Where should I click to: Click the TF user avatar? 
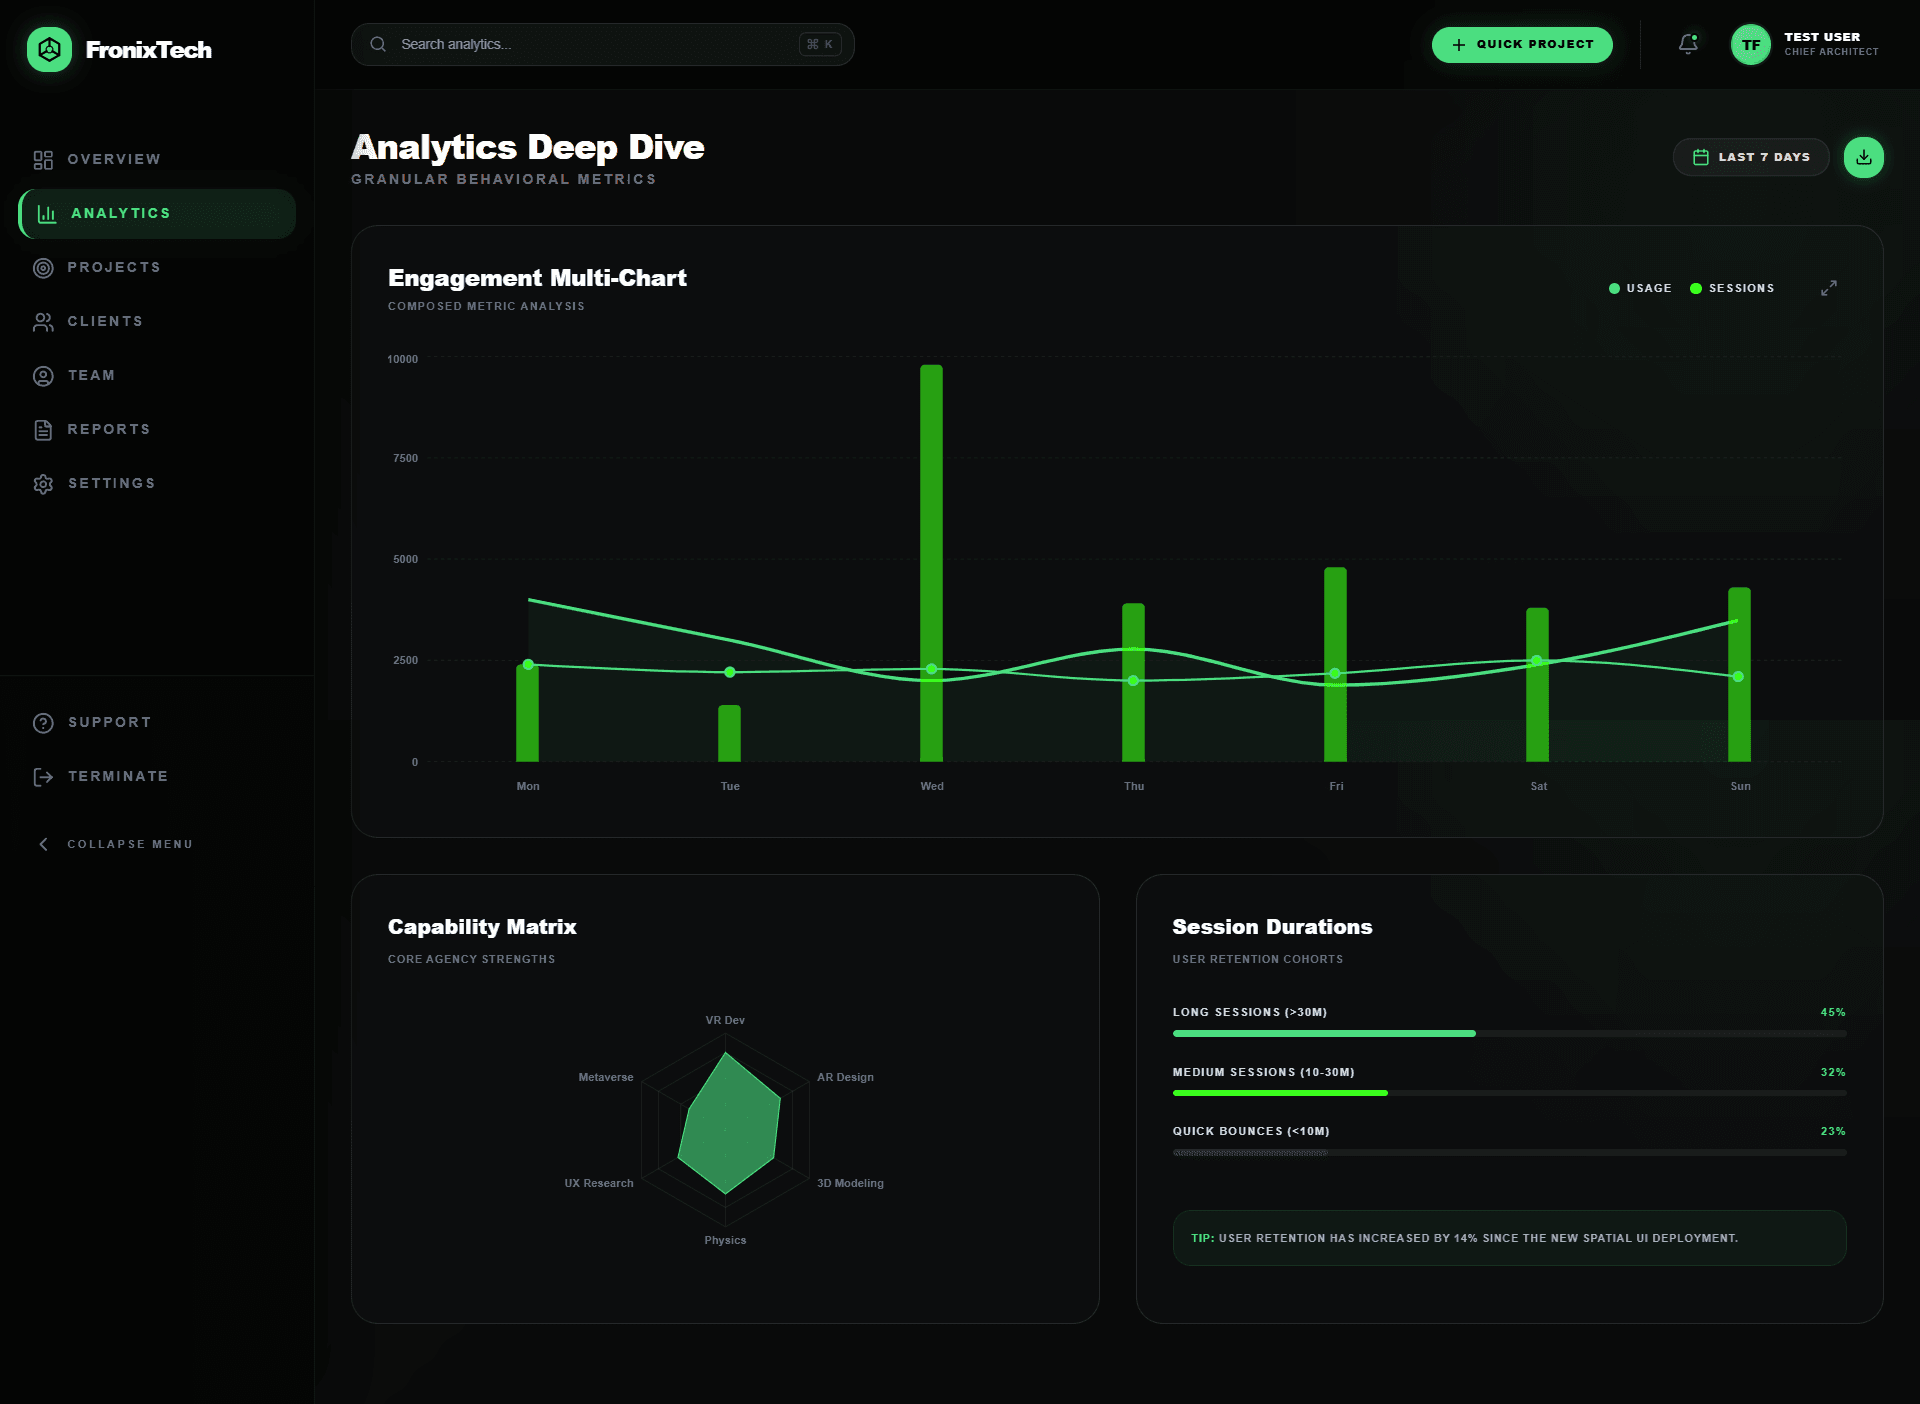point(1750,45)
